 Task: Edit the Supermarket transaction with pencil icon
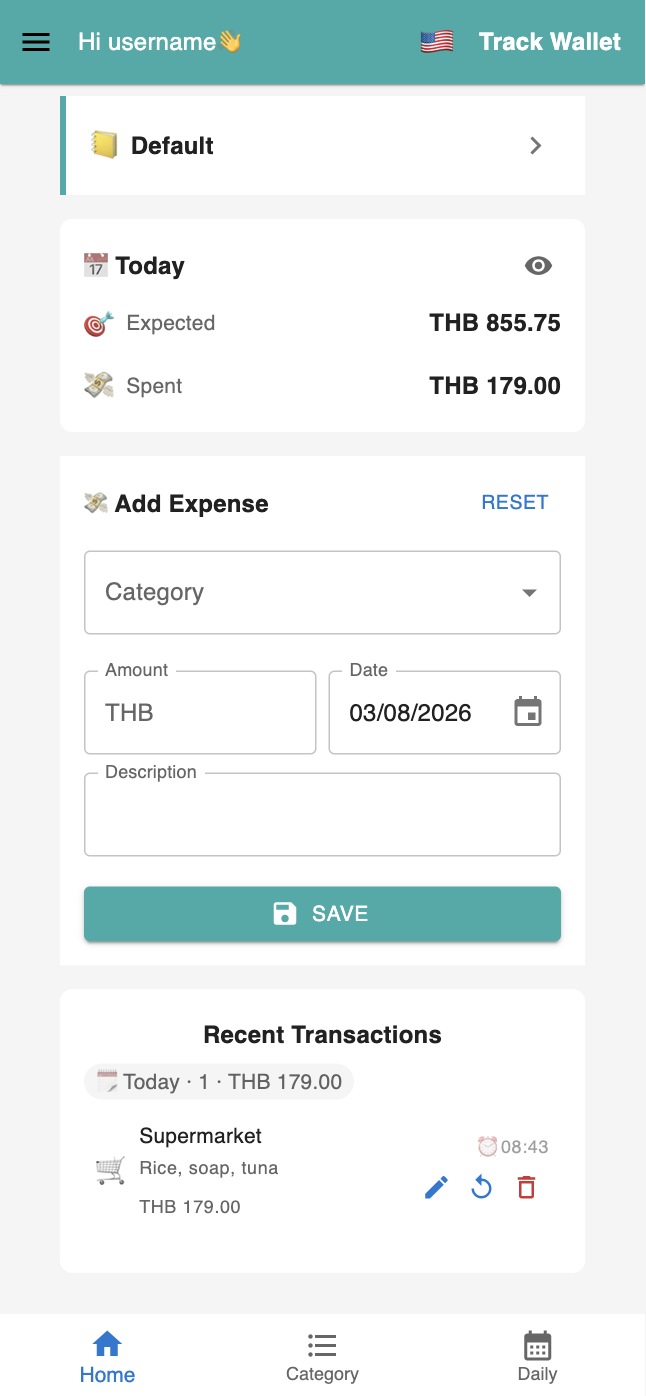(436, 1188)
